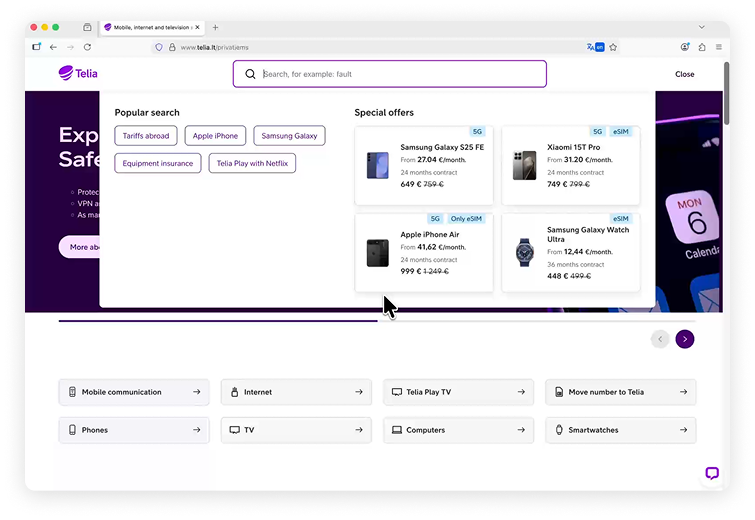The height and width of the screenshot is (520, 755).
Task: Click the Computers laptop icon
Action: (x=397, y=430)
